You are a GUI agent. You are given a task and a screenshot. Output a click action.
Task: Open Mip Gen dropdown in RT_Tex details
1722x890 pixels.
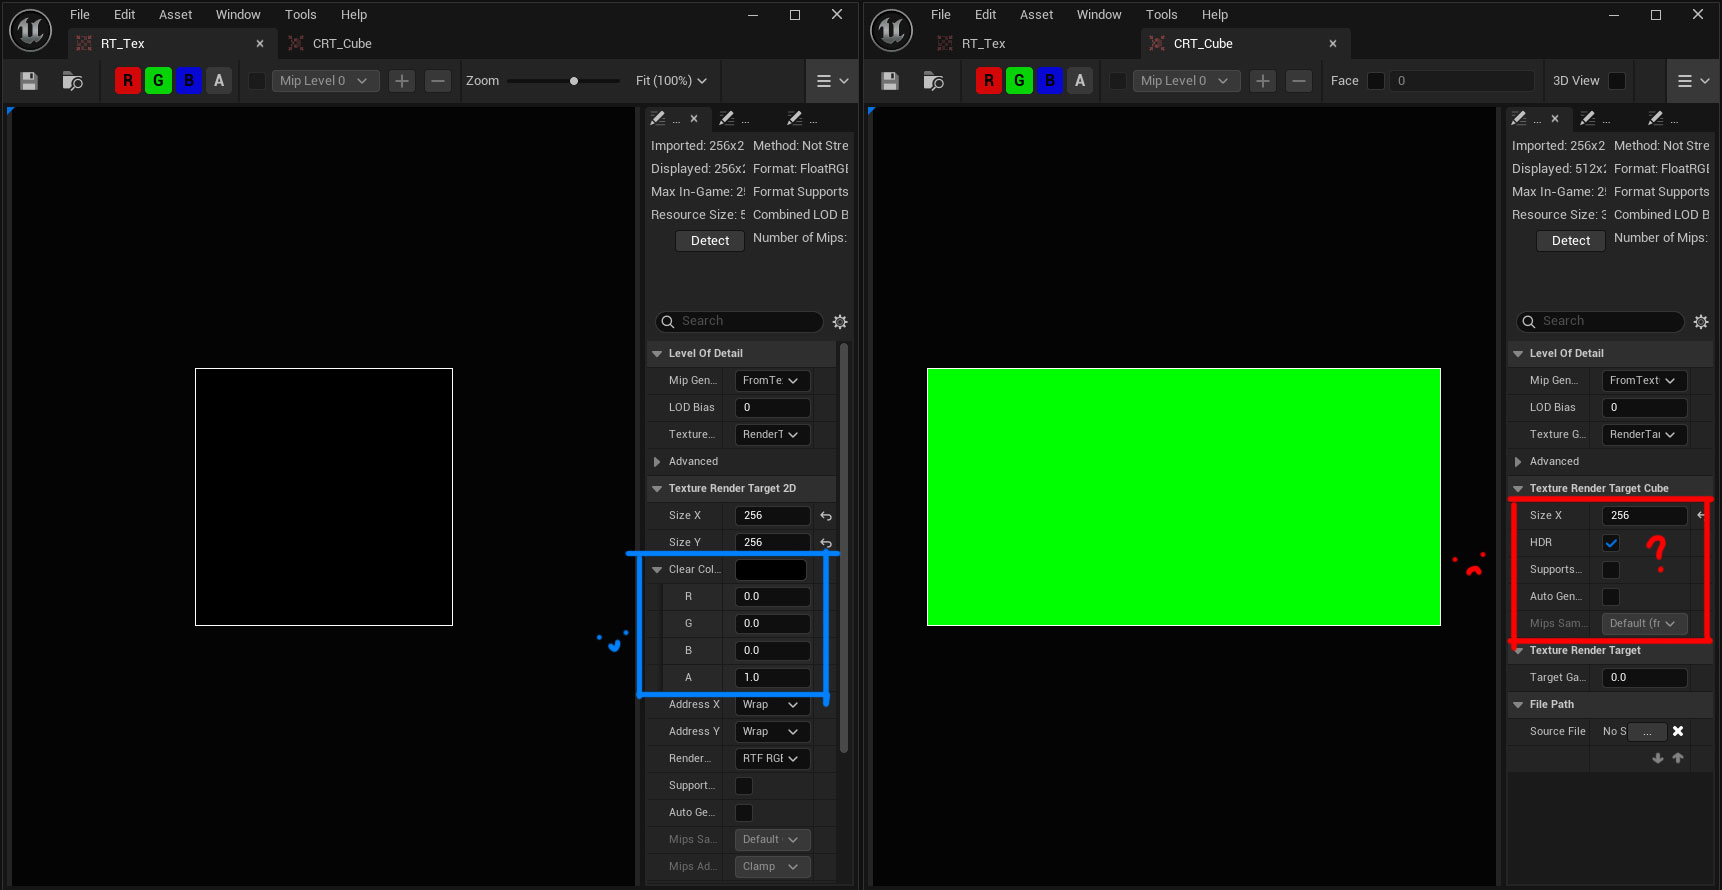pyautogui.click(x=772, y=381)
